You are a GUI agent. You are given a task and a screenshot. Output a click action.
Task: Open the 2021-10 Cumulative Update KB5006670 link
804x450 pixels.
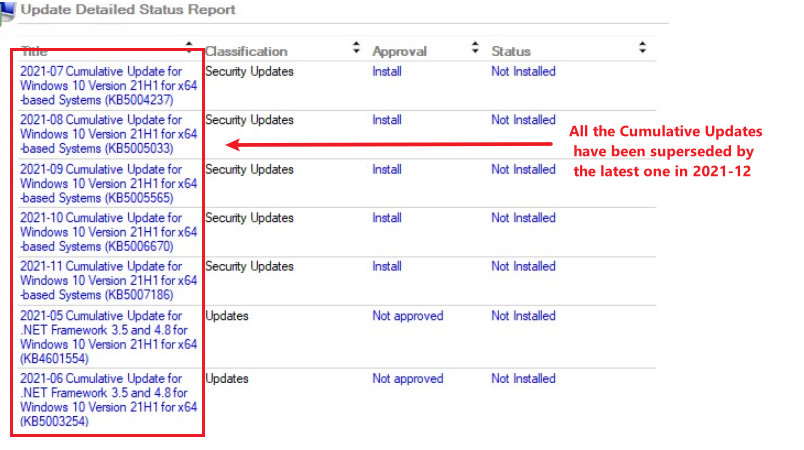tap(108, 232)
